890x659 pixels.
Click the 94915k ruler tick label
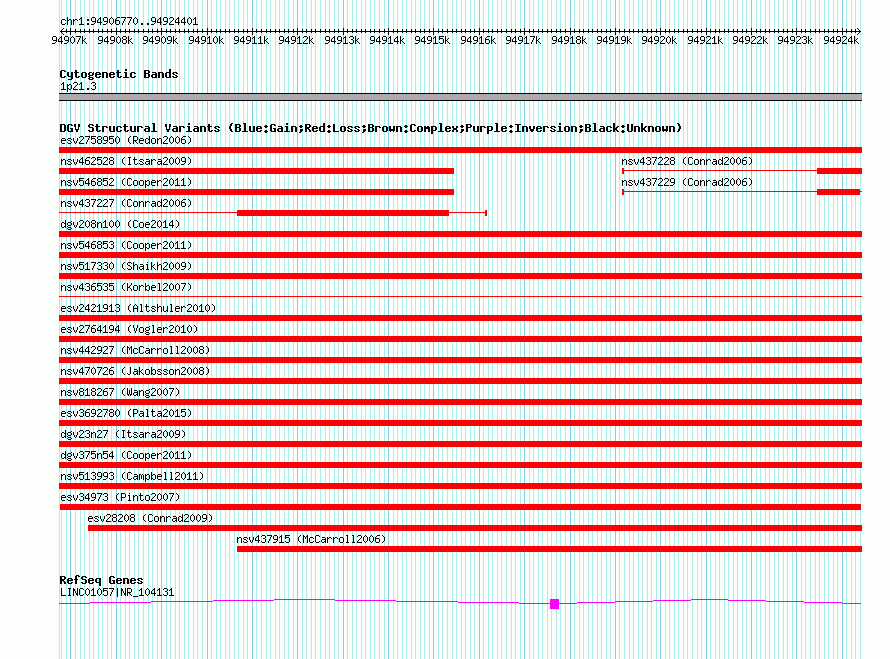[x=432, y=40]
